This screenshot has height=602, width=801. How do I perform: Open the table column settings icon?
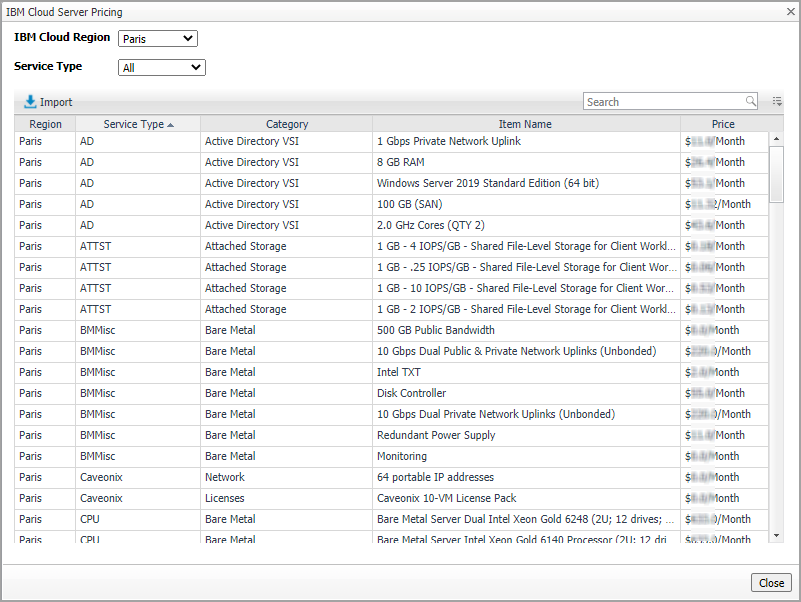coord(777,102)
